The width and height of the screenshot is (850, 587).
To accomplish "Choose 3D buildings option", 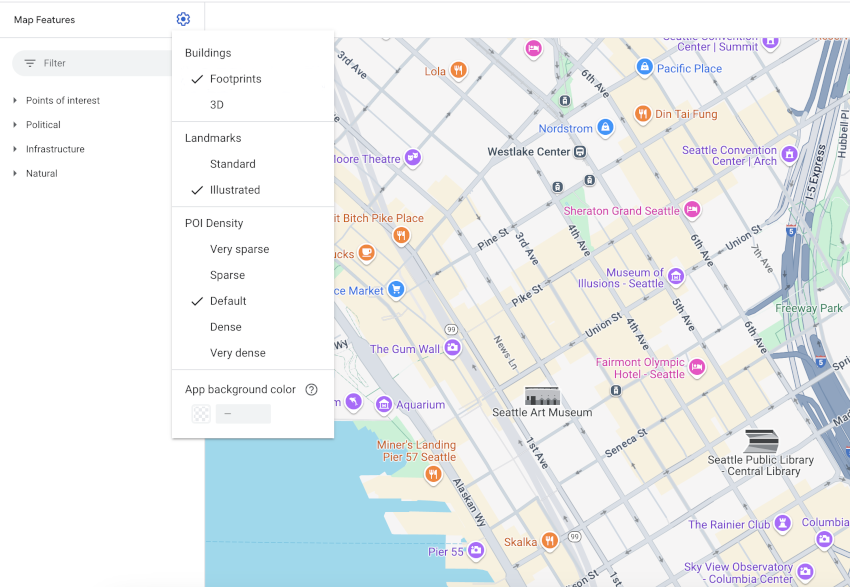I will pos(253,105).
